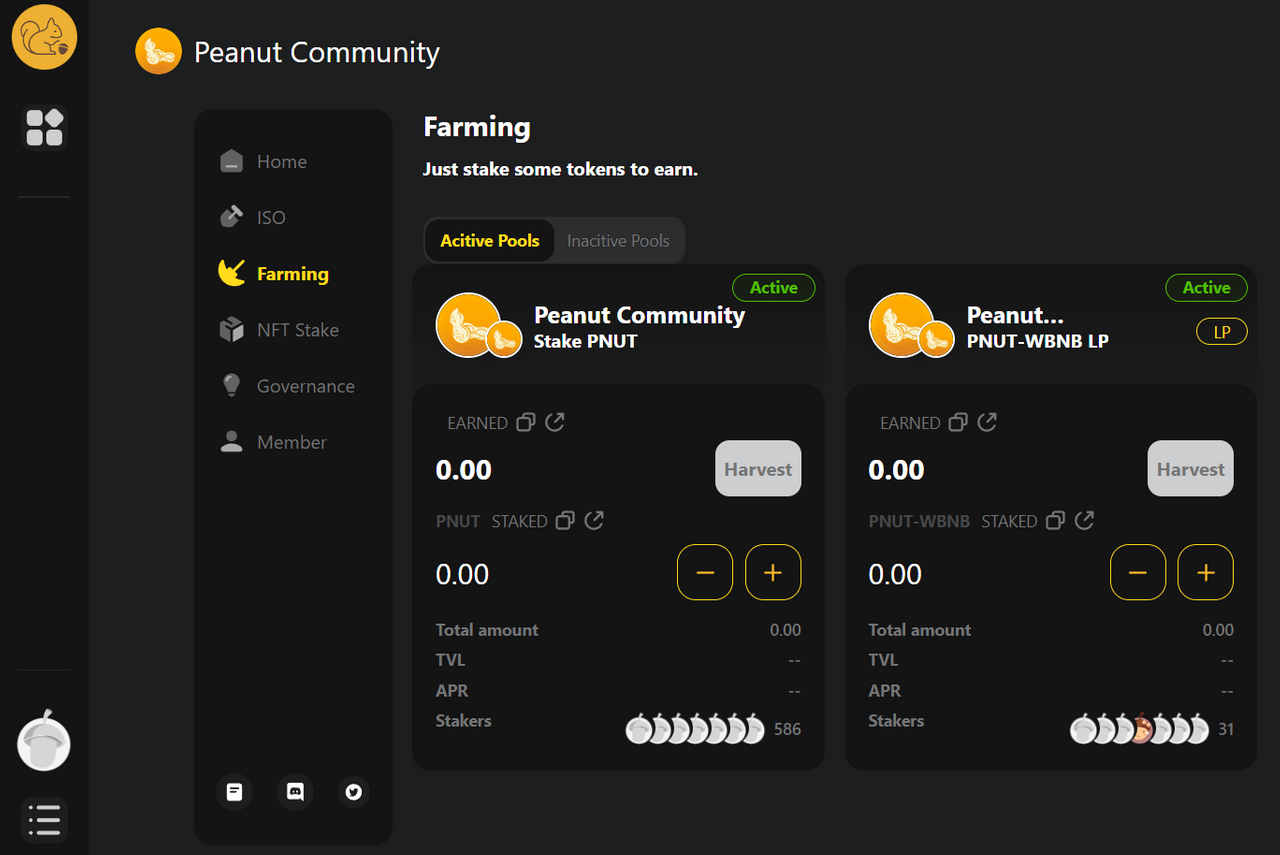Viewport: 1280px width, 855px height.
Task: Open the communities grid icon
Action: (44, 127)
